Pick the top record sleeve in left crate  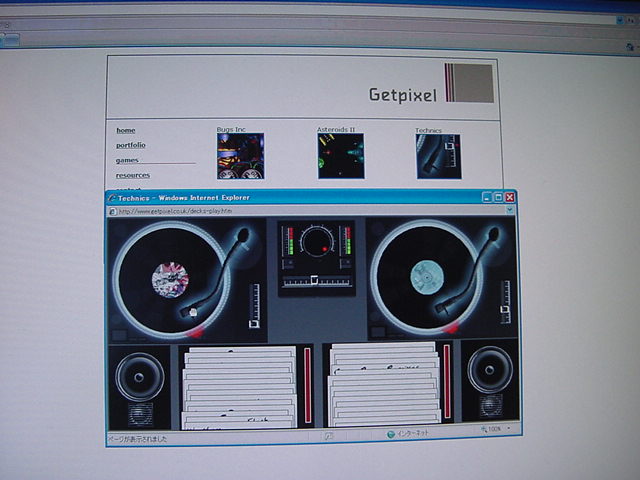click(242, 350)
